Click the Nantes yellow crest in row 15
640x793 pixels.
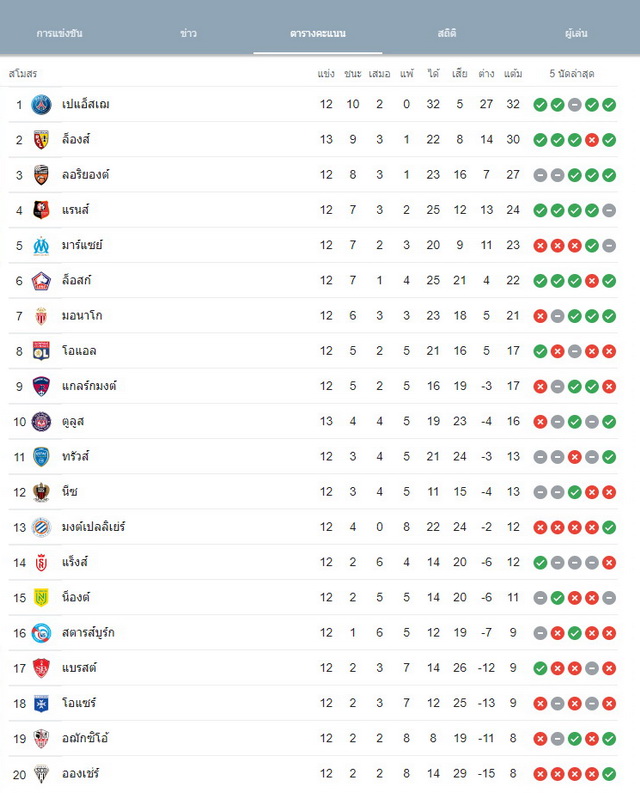click(41, 598)
